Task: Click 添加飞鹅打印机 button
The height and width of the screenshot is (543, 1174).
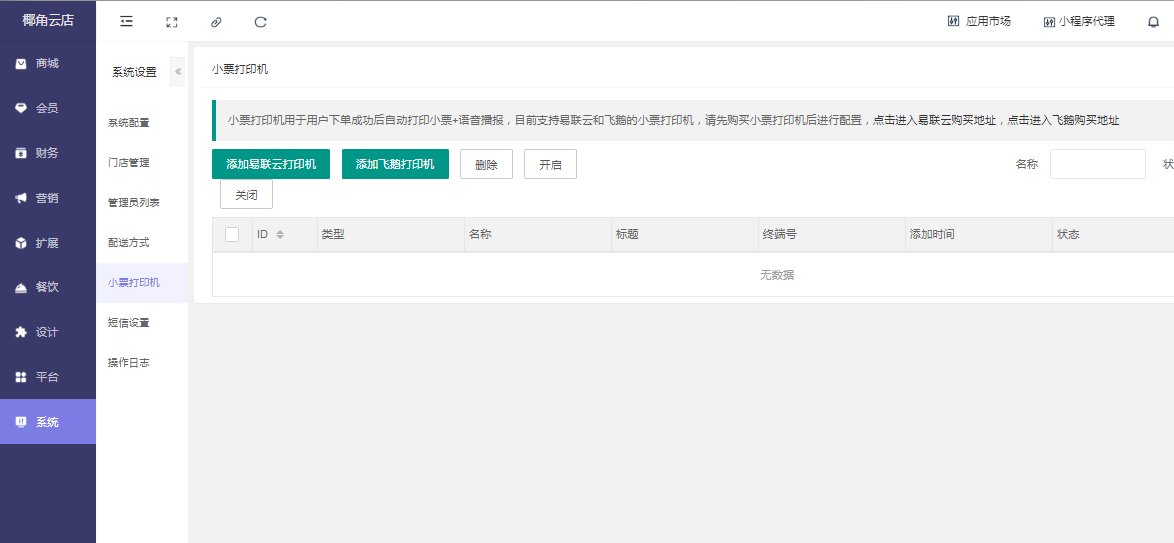Action: 395,164
